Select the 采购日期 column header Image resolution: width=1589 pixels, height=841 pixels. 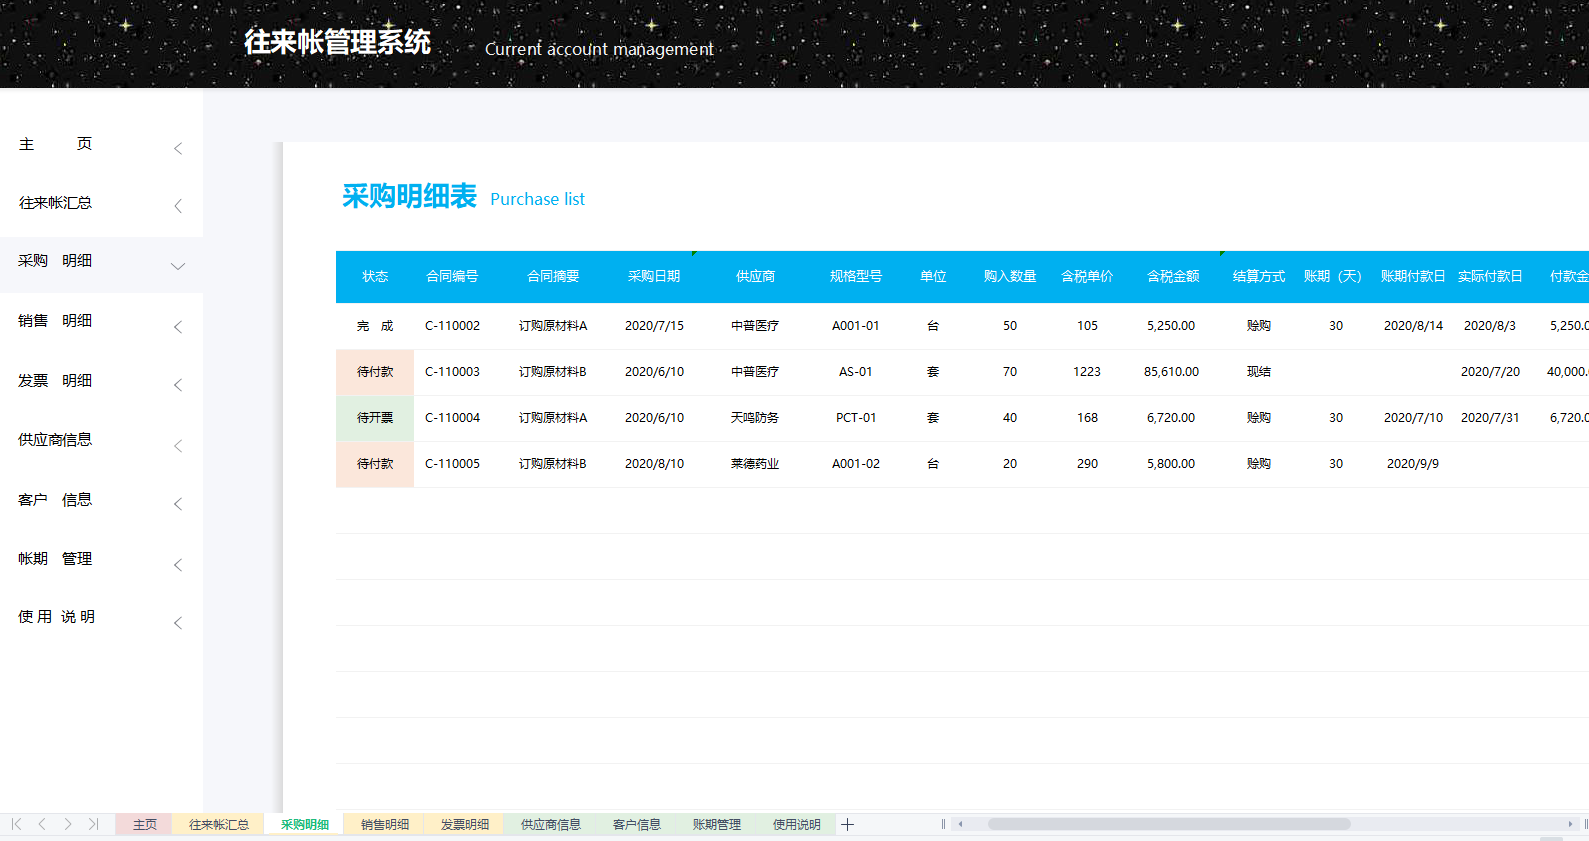(654, 276)
